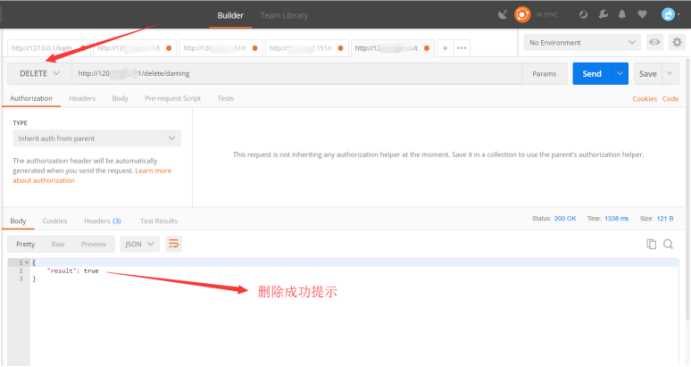Click the heart icon in header
The width and height of the screenshot is (691, 367).
coord(642,15)
